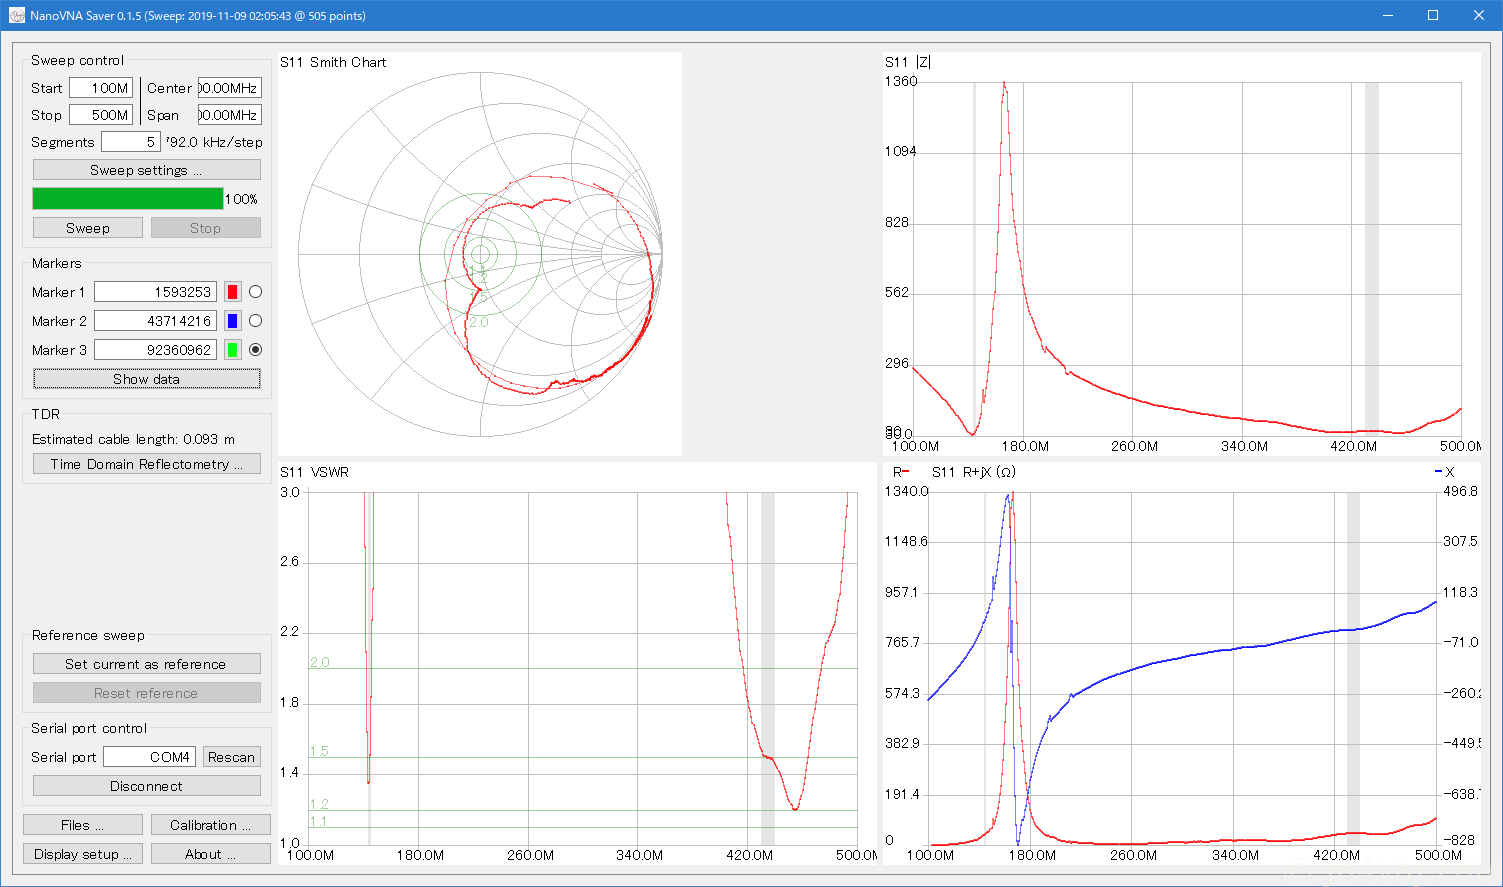Click the Estimated cable length text

click(x=134, y=439)
